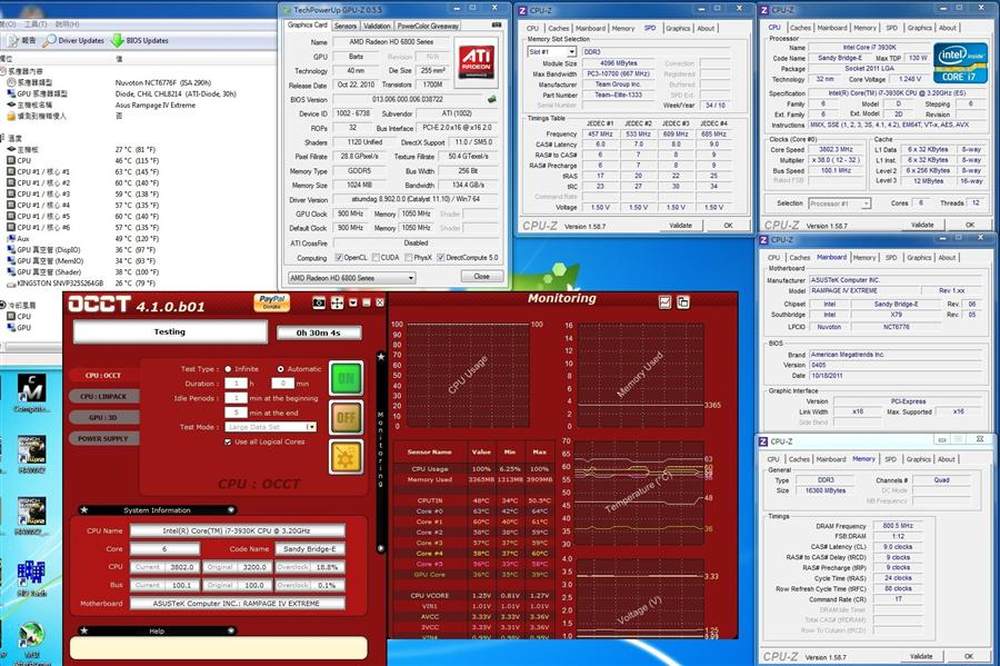
Task: Open the blue figures desktop icon
Action: [31, 572]
